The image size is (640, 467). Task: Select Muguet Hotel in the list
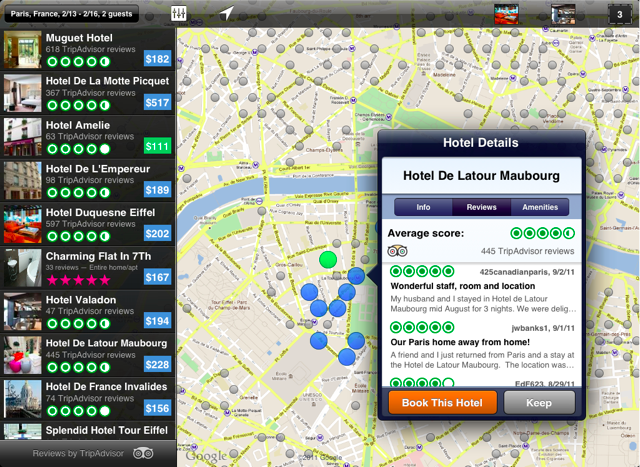point(88,49)
